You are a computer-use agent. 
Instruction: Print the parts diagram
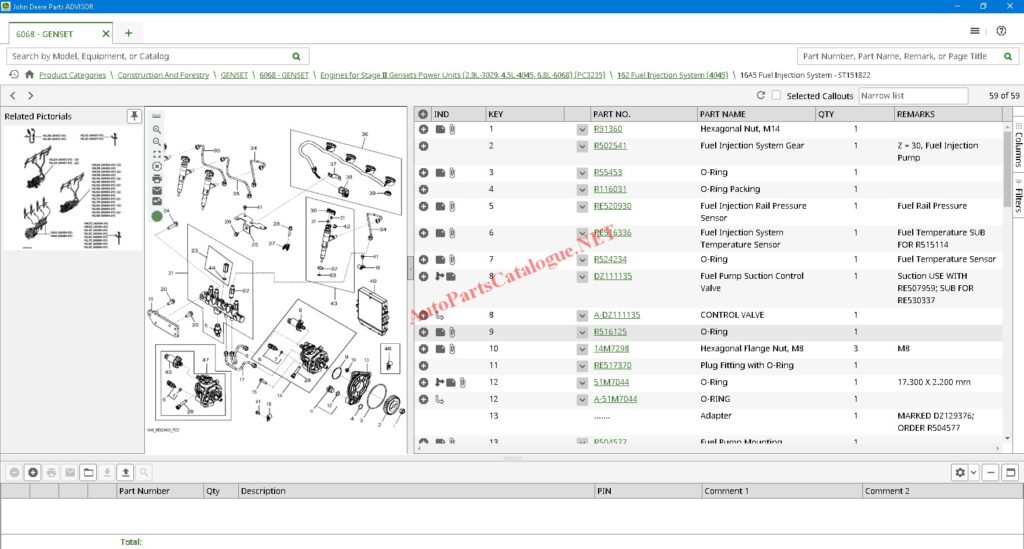tap(157, 178)
